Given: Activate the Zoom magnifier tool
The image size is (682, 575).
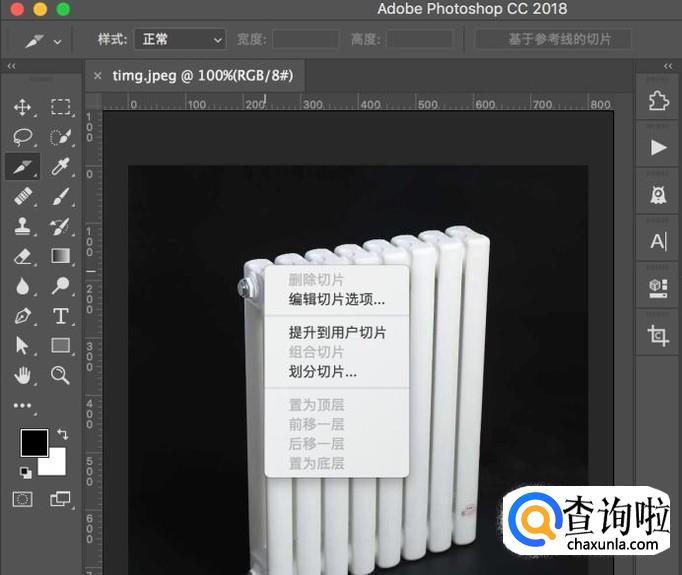Looking at the screenshot, I should coord(60,376).
